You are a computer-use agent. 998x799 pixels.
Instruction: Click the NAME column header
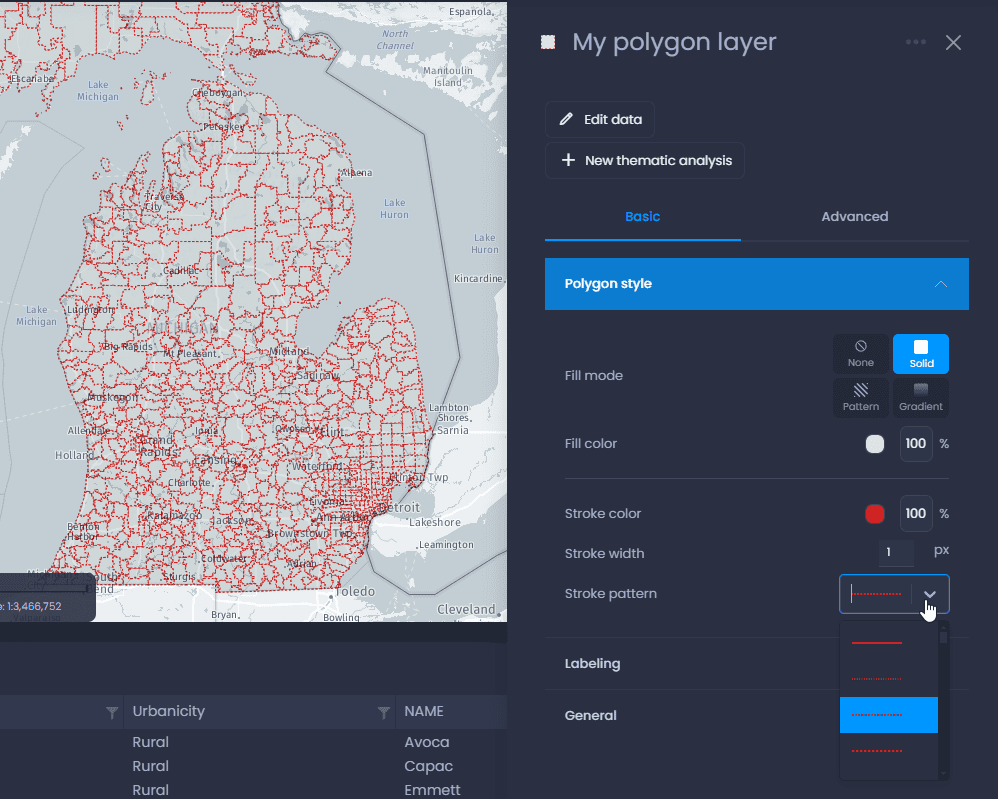(x=424, y=711)
